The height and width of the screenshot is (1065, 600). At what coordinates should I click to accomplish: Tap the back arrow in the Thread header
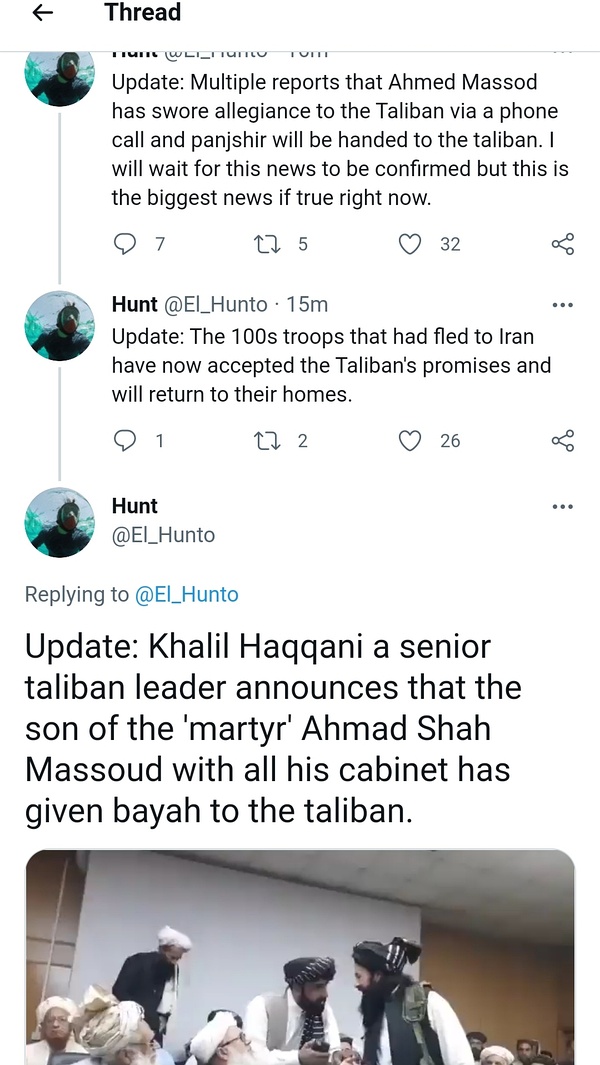[x=42, y=13]
